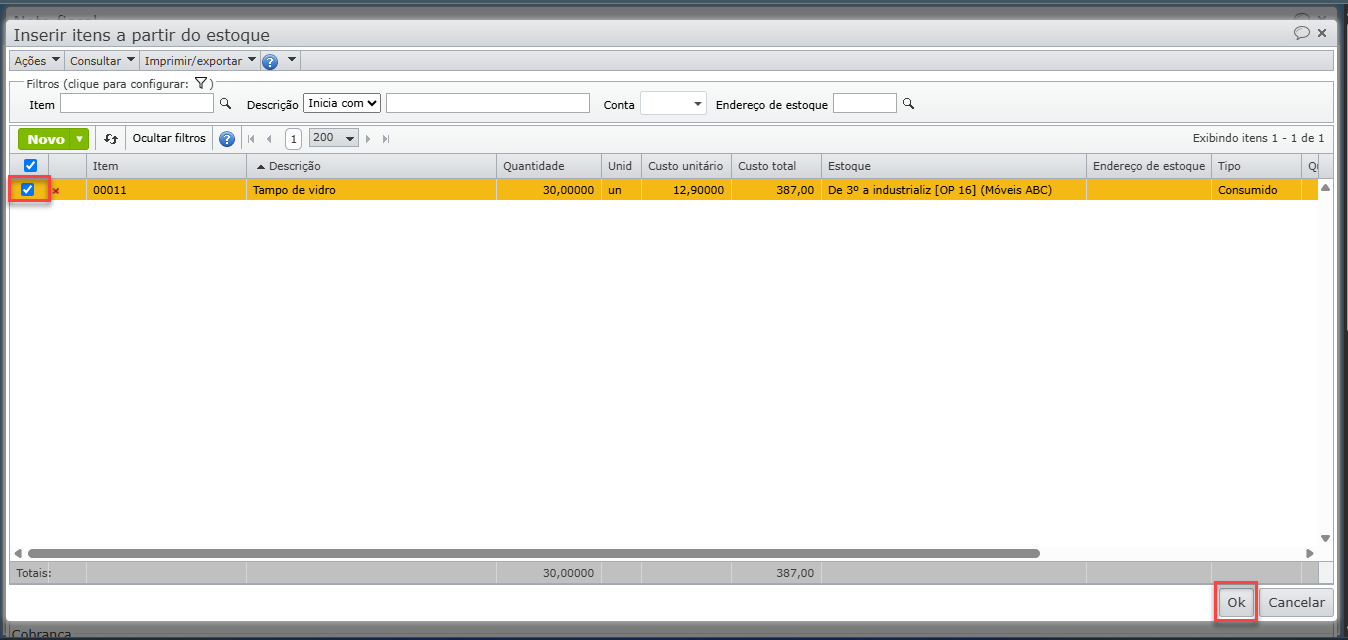Image resolution: width=1348 pixels, height=640 pixels.
Task: Go to first page arrow icon
Action: tap(251, 139)
